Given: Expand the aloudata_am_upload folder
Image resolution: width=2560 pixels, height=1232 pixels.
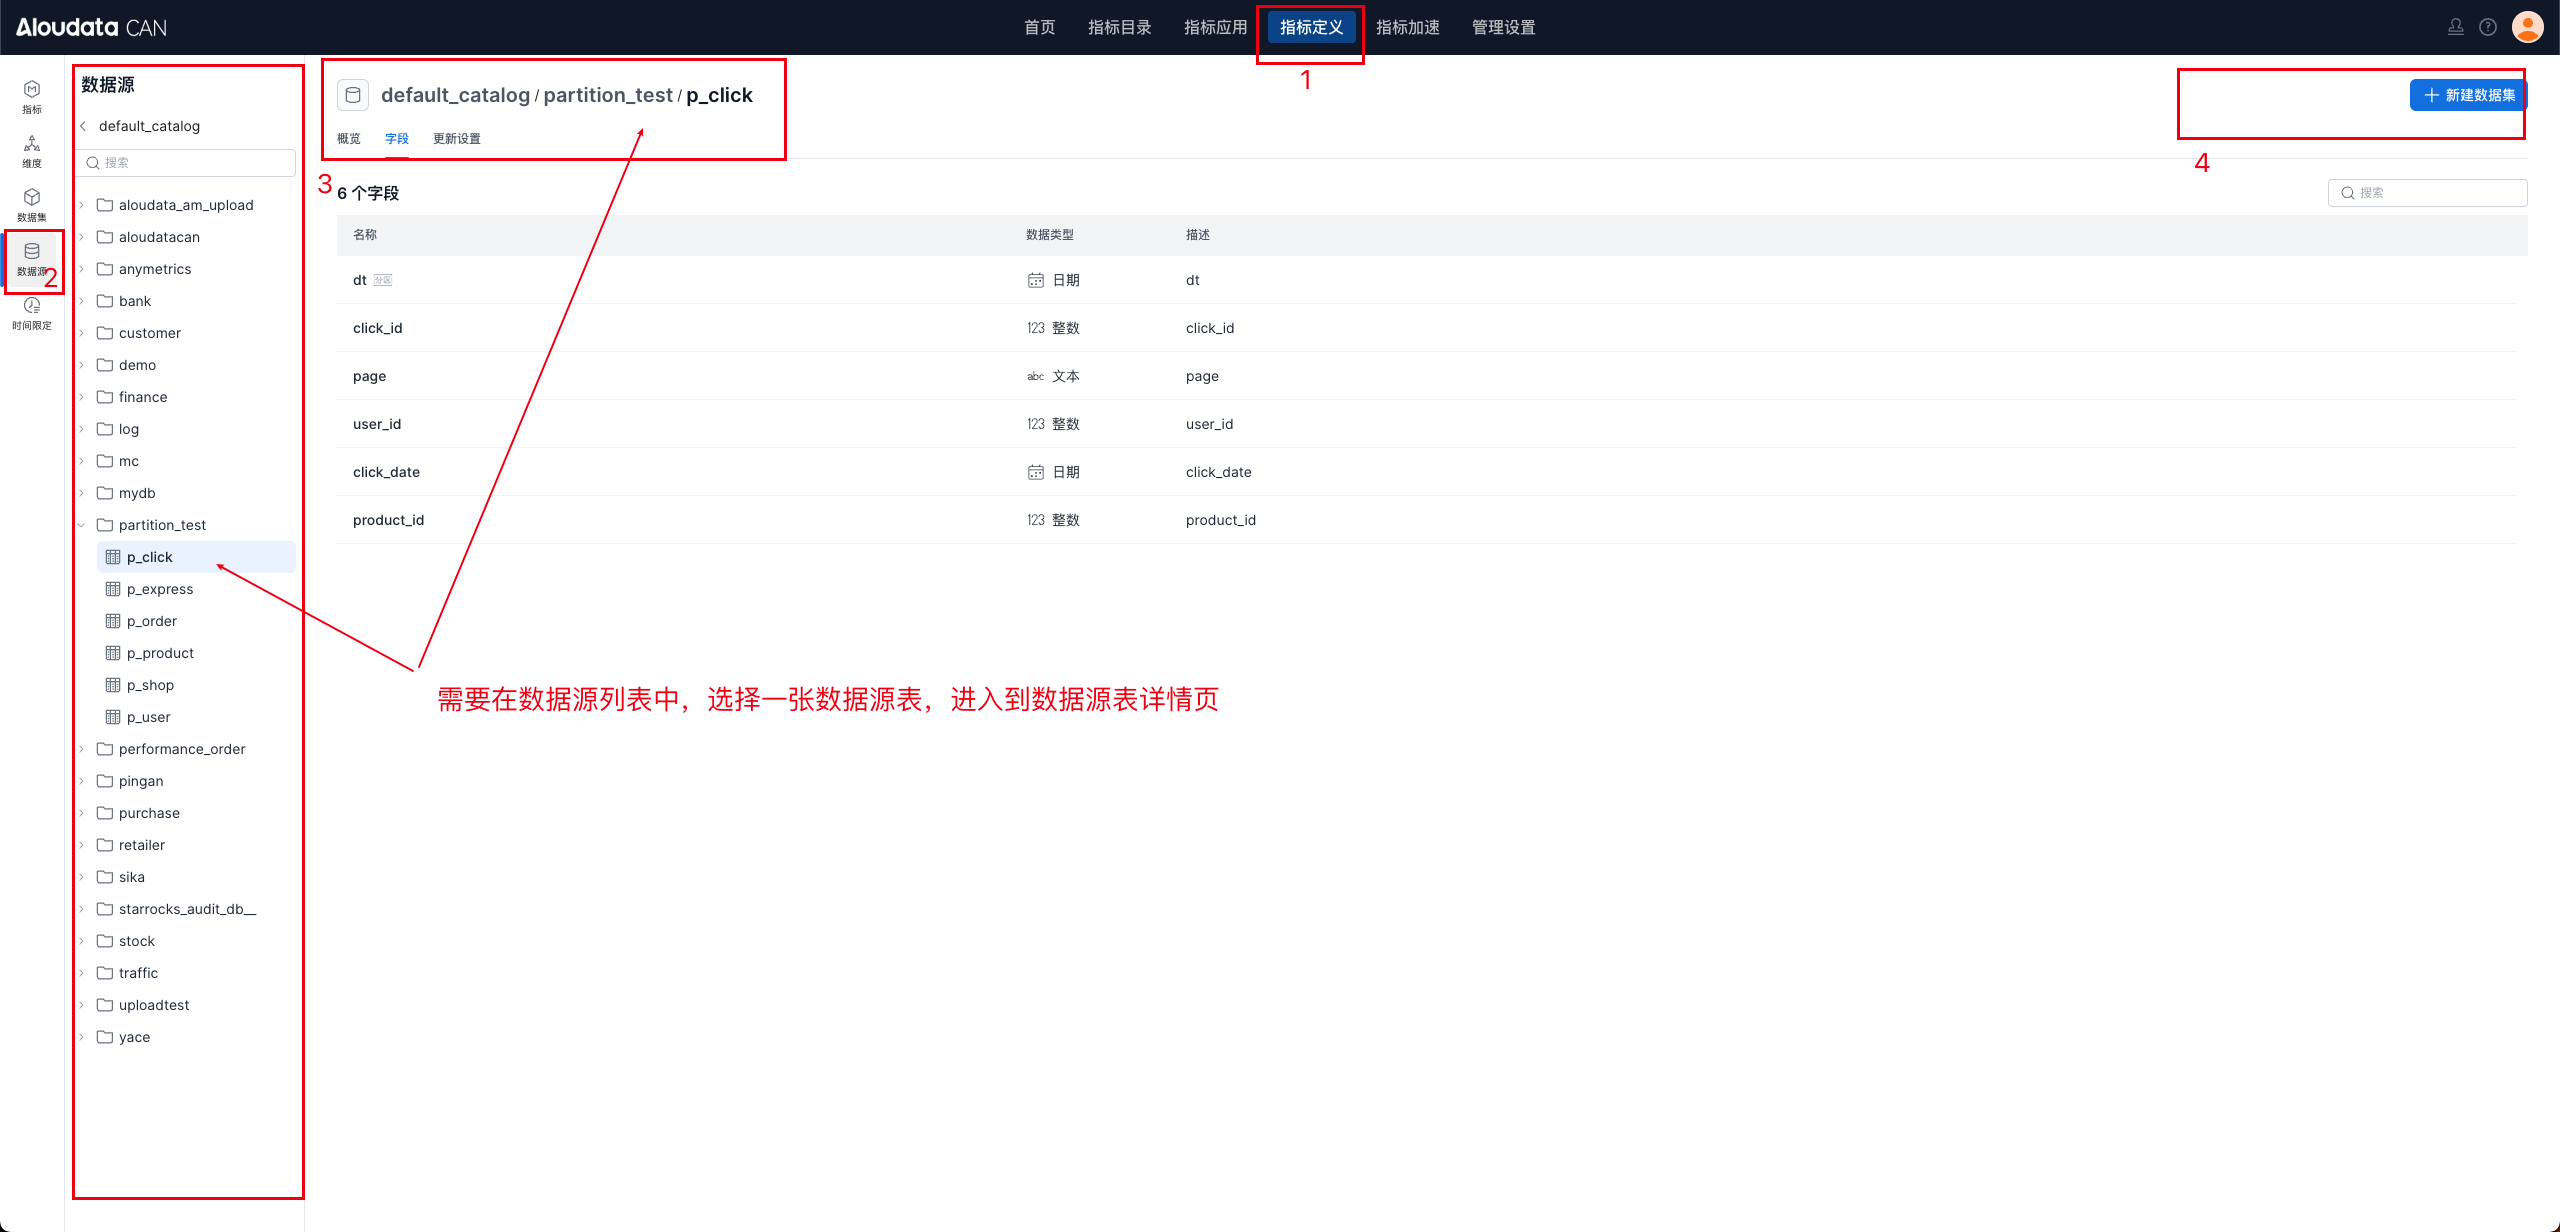Looking at the screenshot, I should point(82,205).
